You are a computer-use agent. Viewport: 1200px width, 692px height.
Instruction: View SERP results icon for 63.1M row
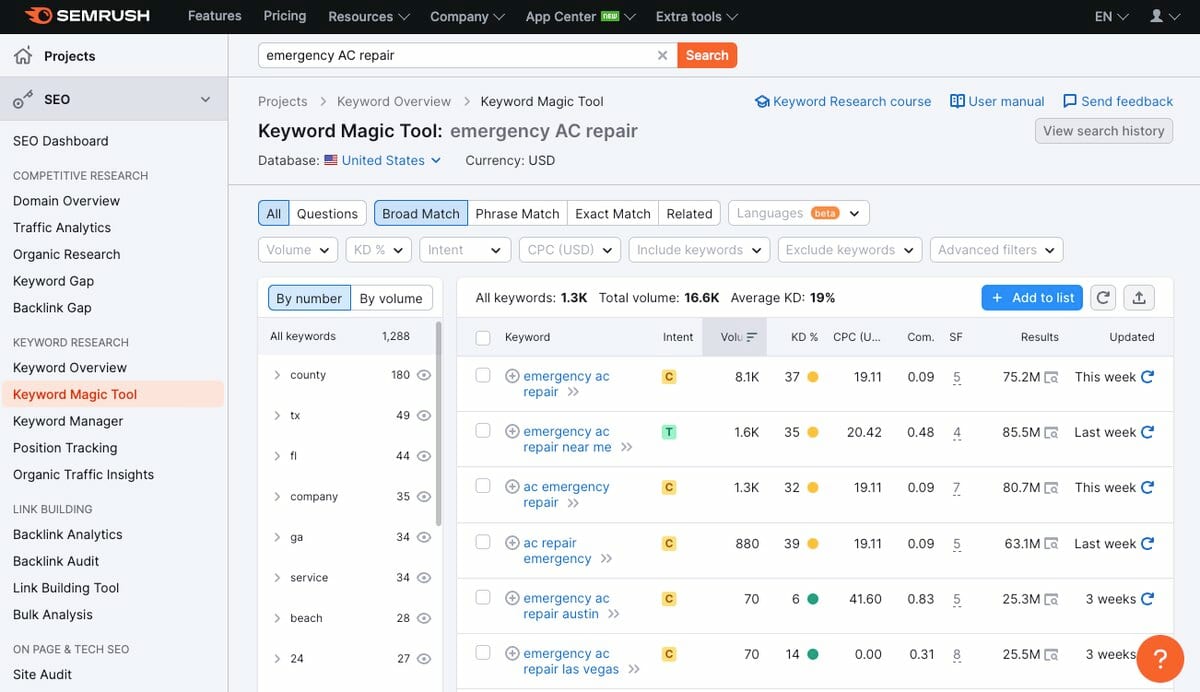[1051, 544]
